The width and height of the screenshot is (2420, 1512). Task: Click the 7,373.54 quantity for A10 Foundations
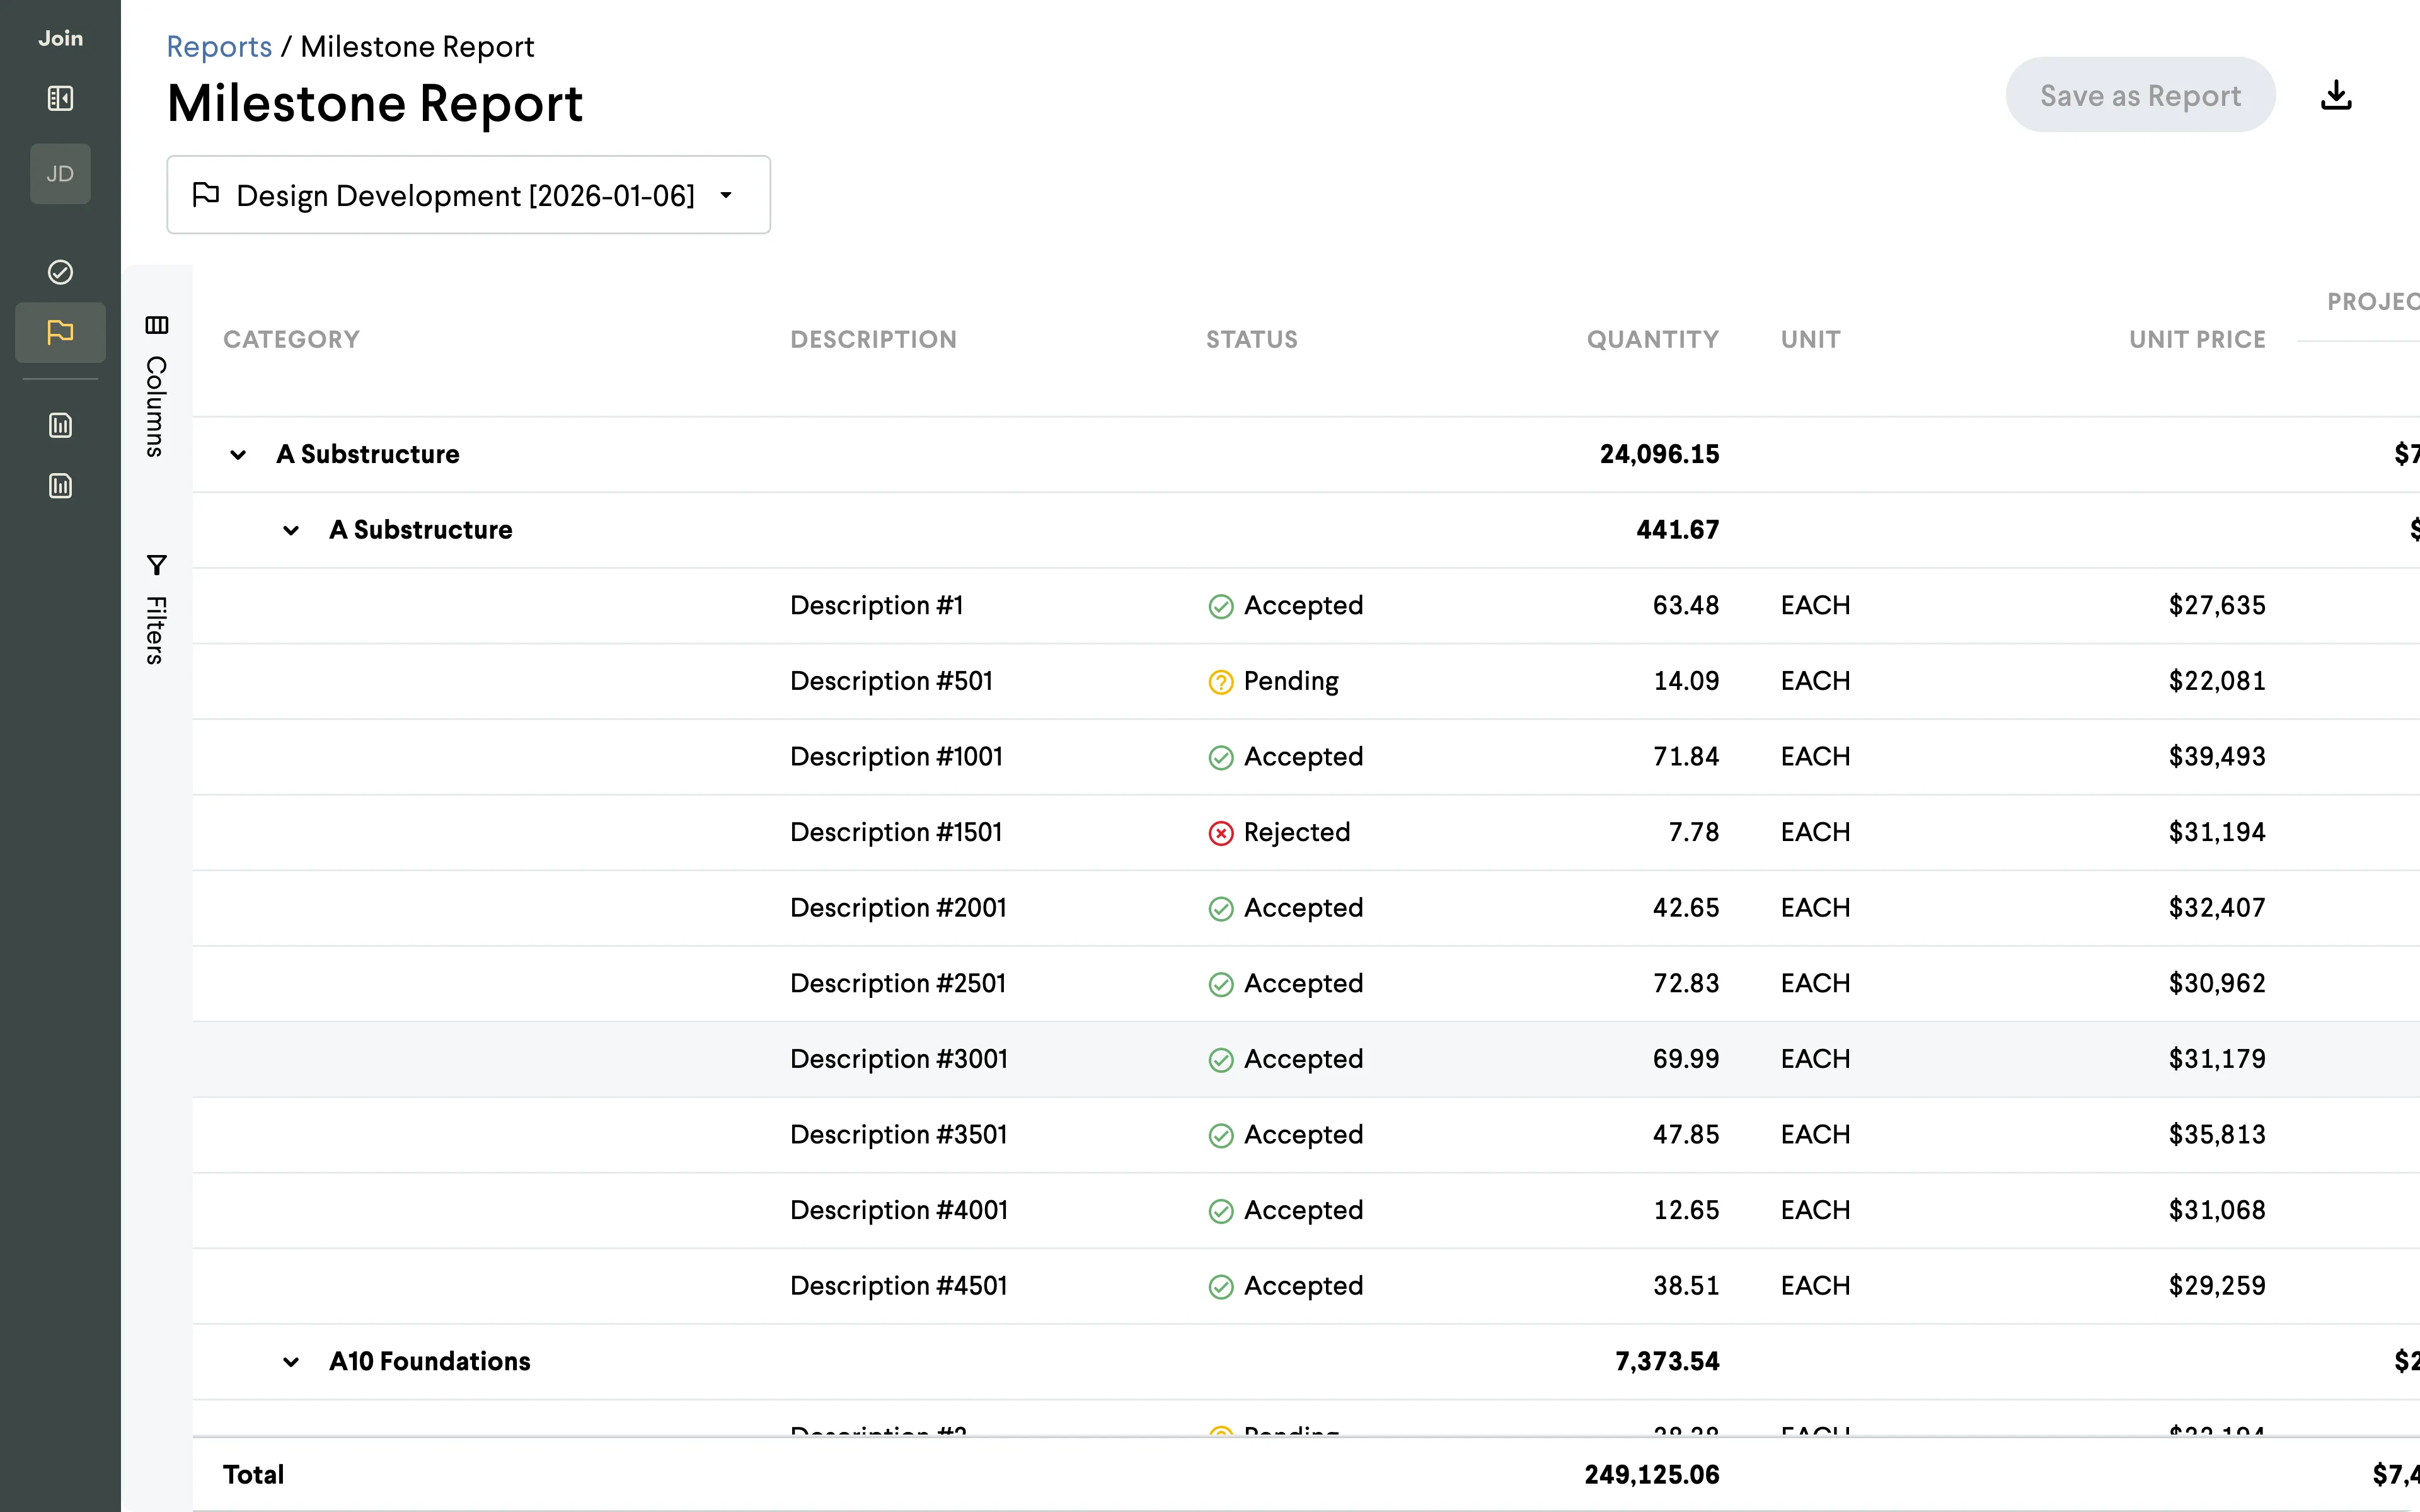1667,1361
